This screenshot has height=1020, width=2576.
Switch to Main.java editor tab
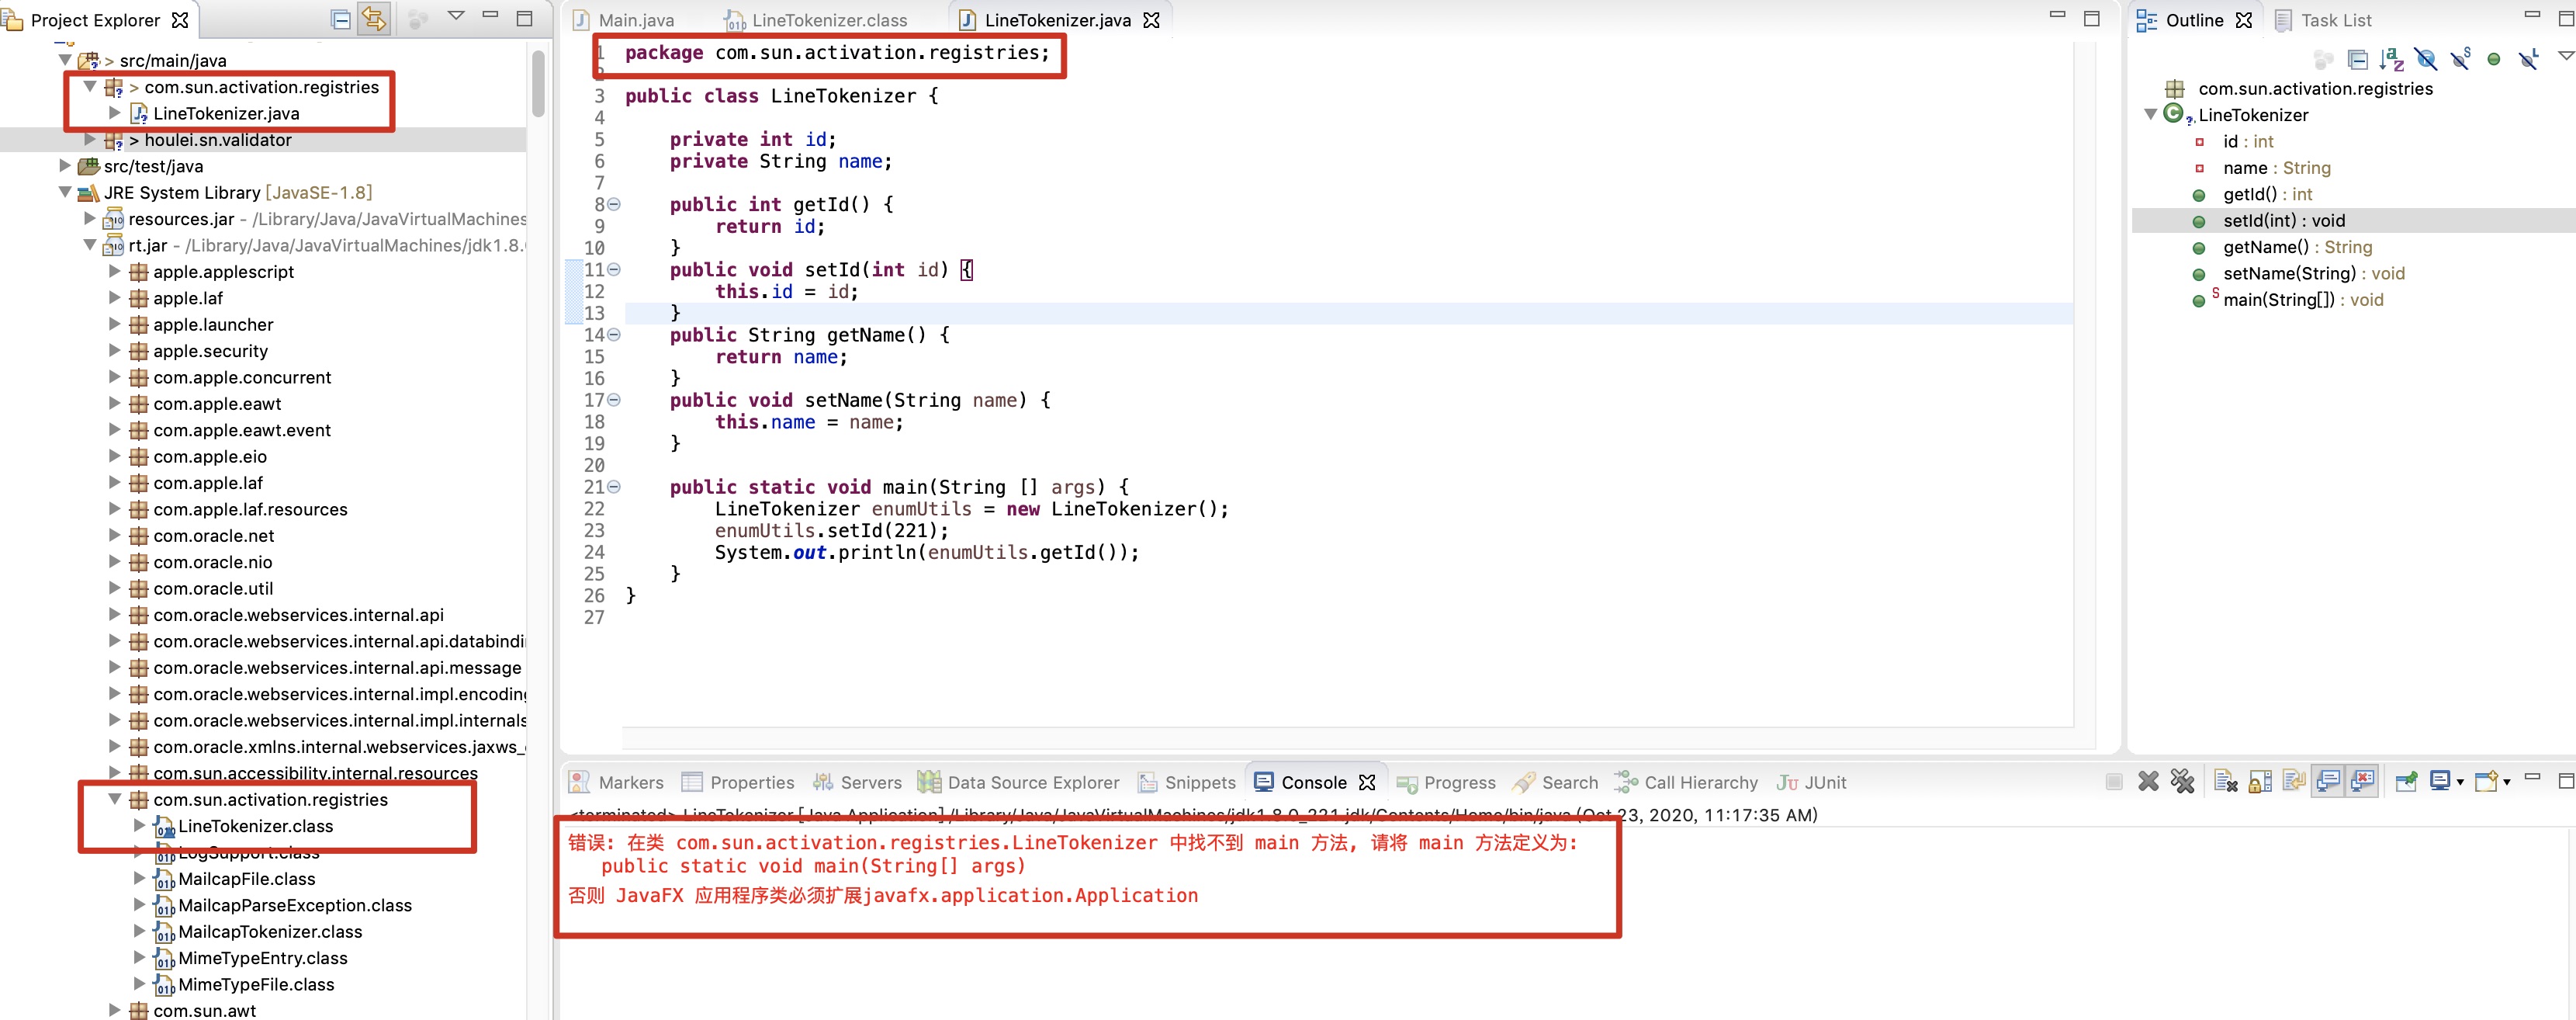click(625, 20)
